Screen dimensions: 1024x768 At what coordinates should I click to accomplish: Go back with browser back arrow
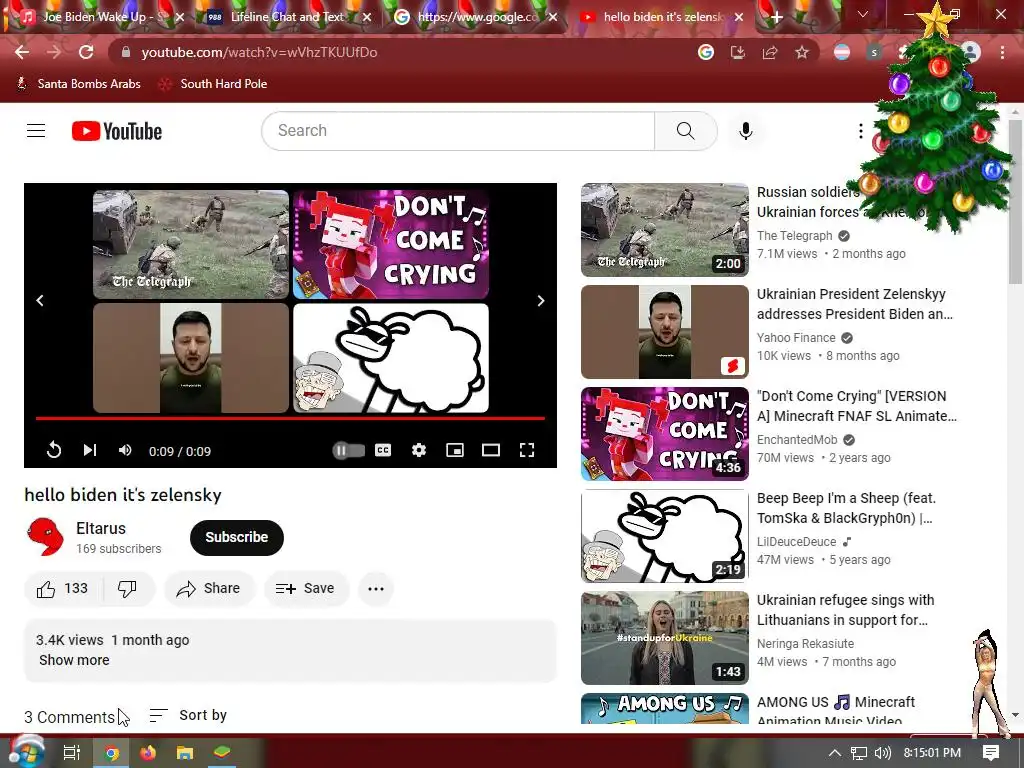coord(22,52)
